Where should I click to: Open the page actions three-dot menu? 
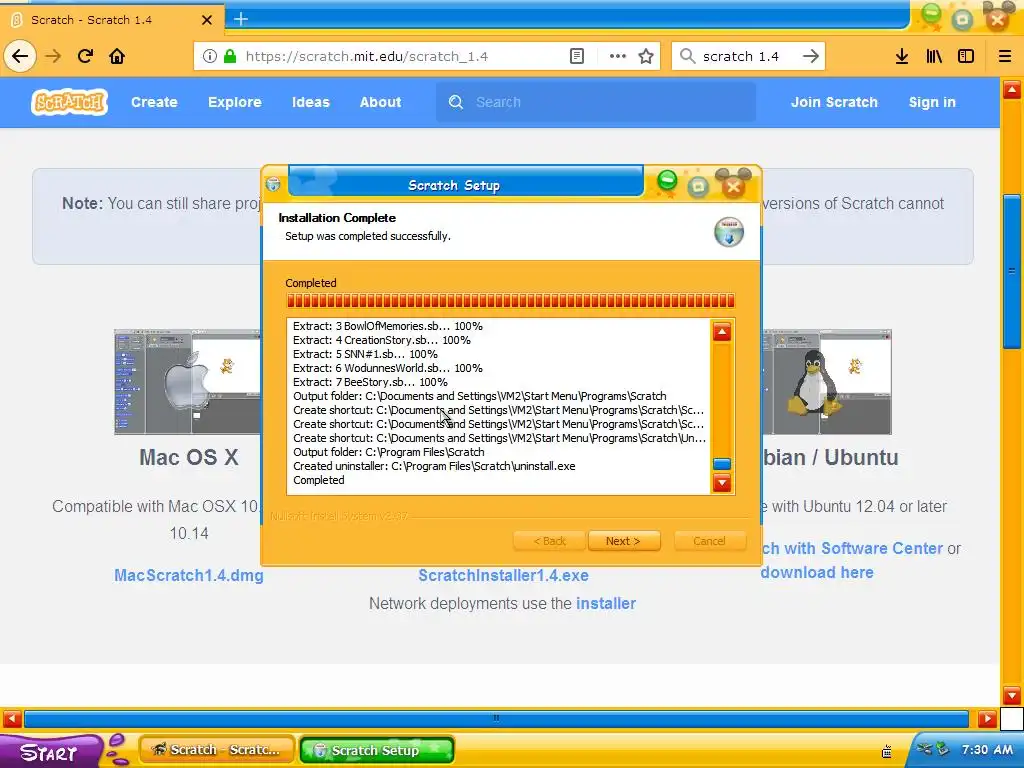[617, 56]
